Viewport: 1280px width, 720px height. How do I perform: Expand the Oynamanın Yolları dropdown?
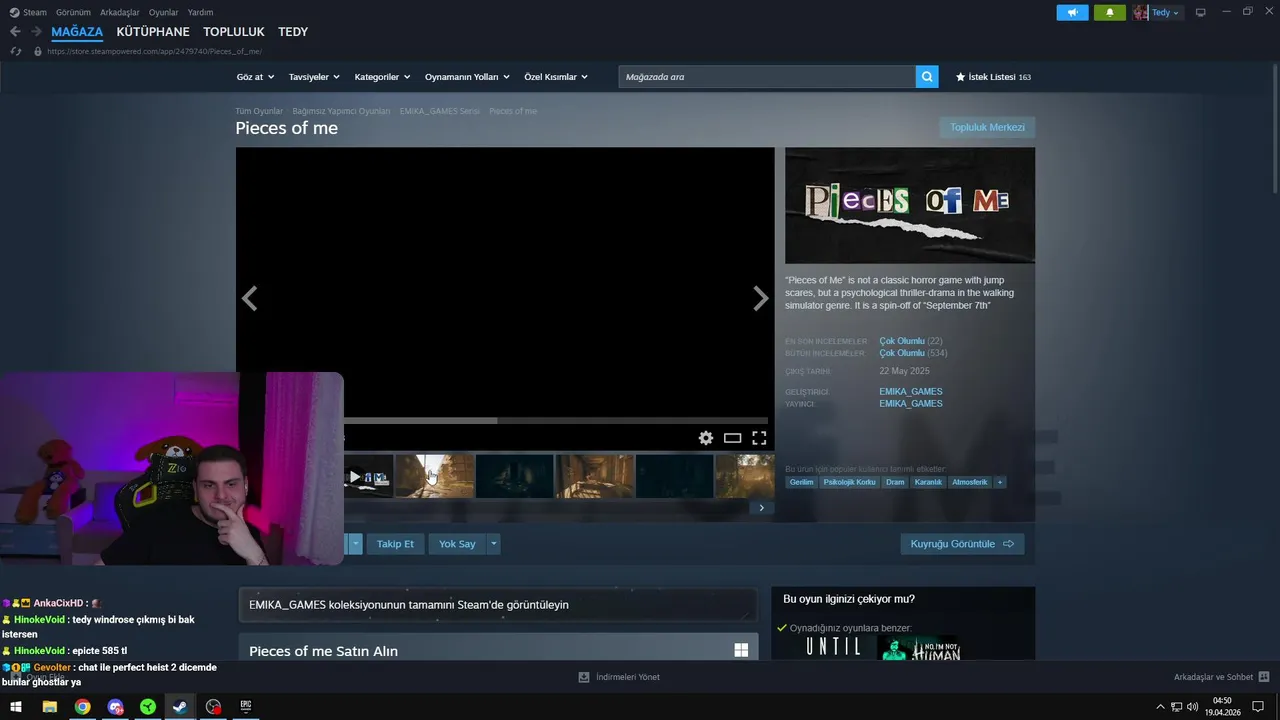coord(467,77)
